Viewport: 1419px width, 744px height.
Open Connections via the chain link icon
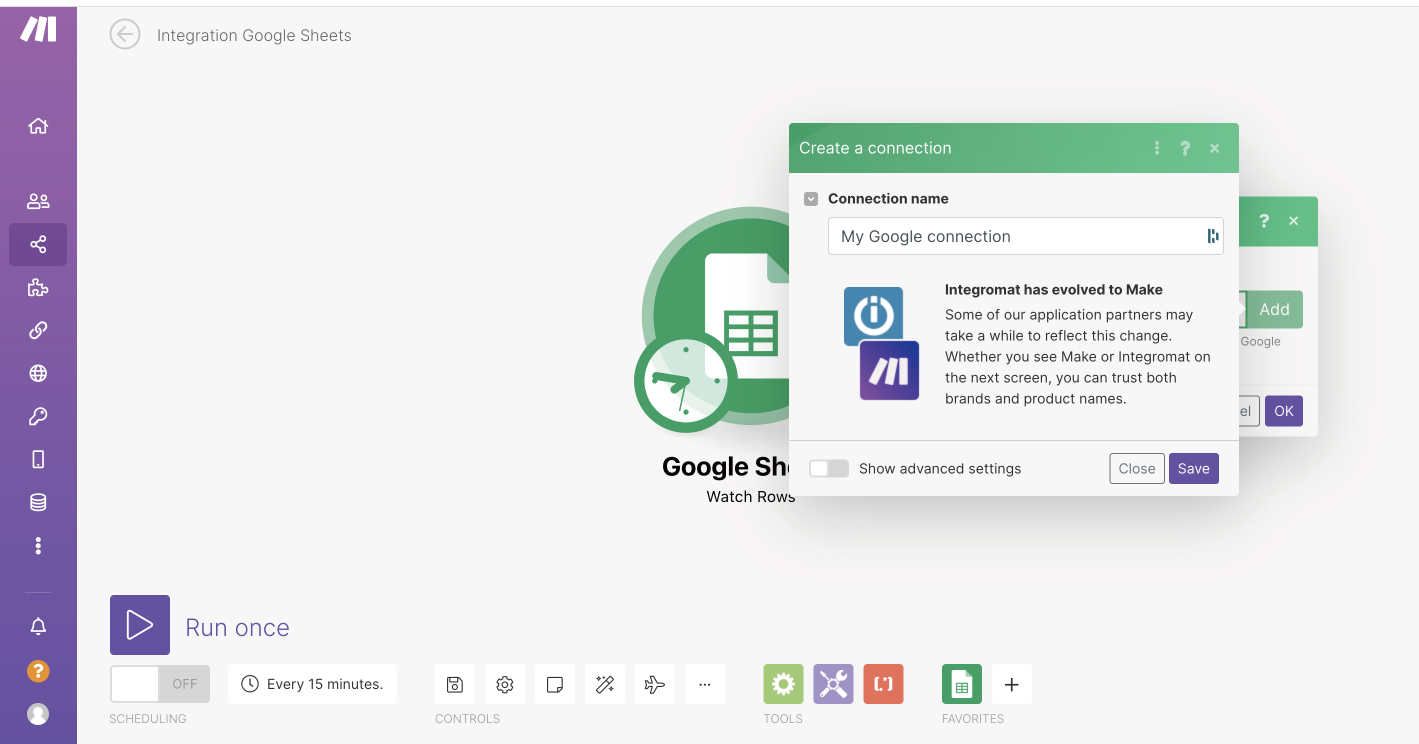coord(38,331)
